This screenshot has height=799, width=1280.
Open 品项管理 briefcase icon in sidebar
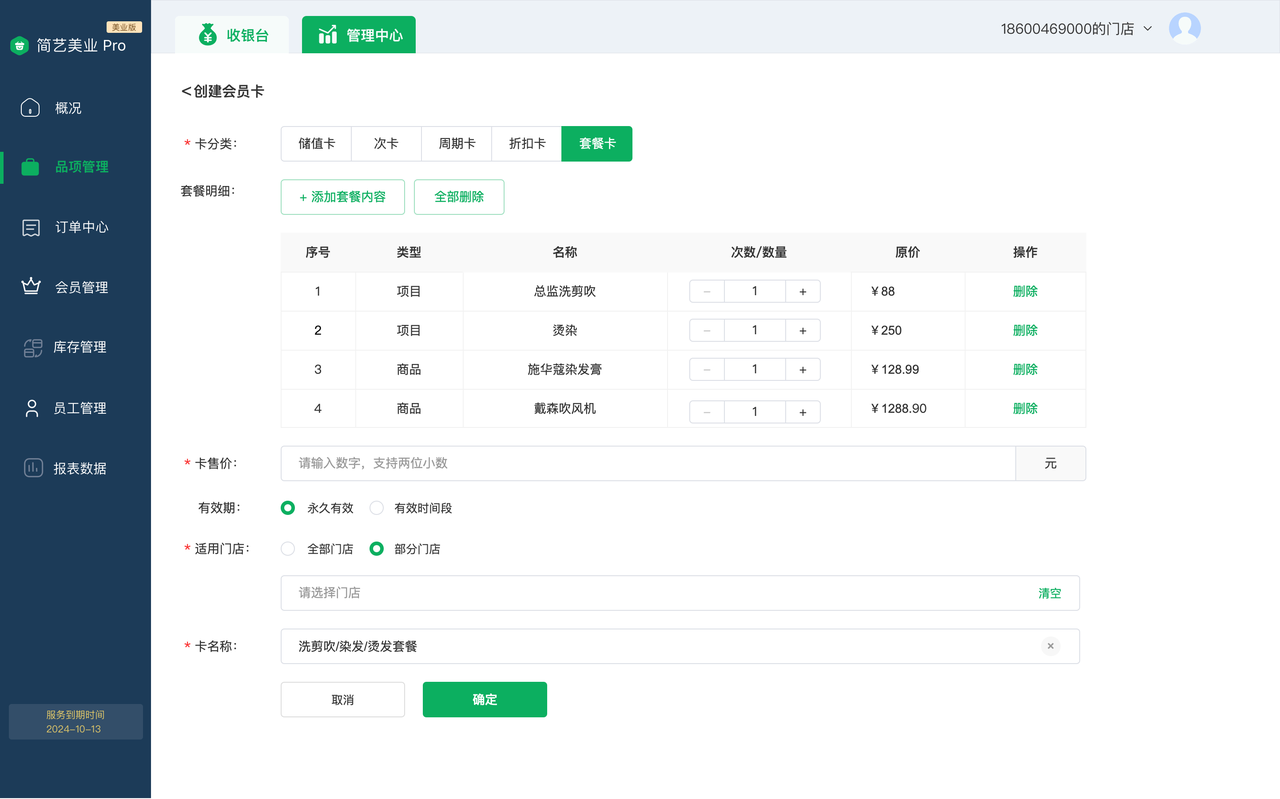pyautogui.click(x=30, y=167)
